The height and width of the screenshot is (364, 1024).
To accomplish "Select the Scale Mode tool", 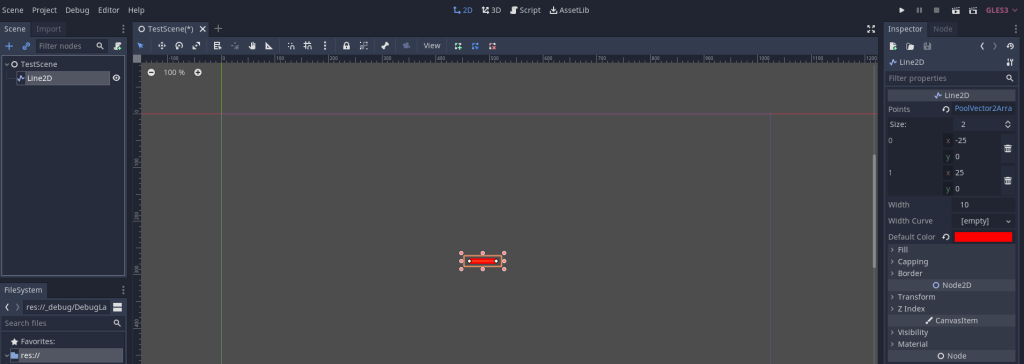I will (196, 46).
